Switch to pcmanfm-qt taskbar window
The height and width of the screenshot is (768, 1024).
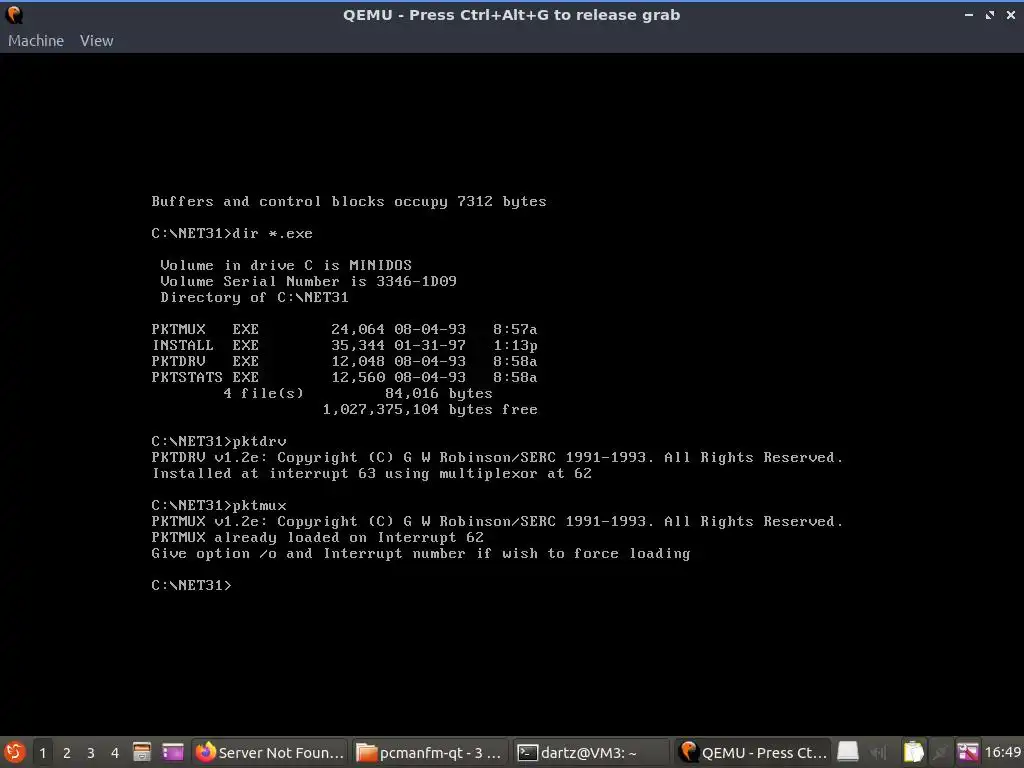click(x=430, y=752)
